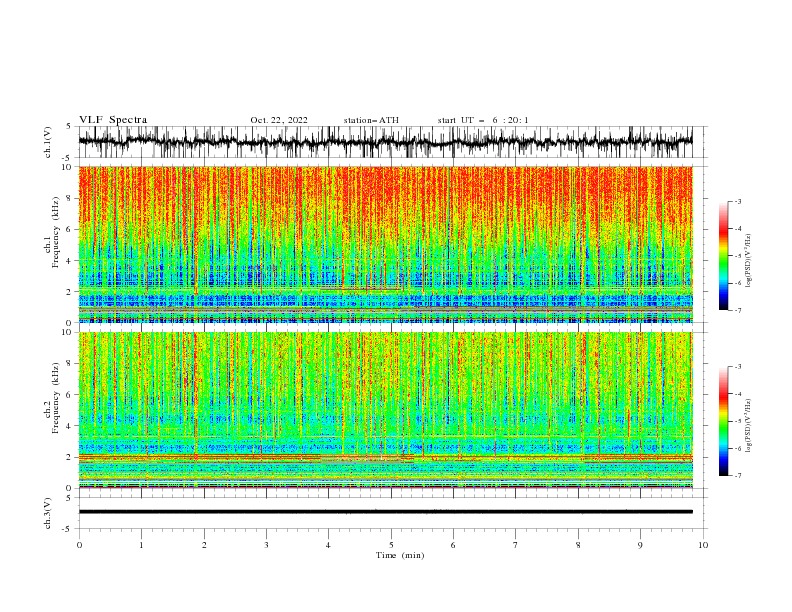792x612 pixels.
Task: Click the "Time (min)" axis label
Action: [400, 555]
